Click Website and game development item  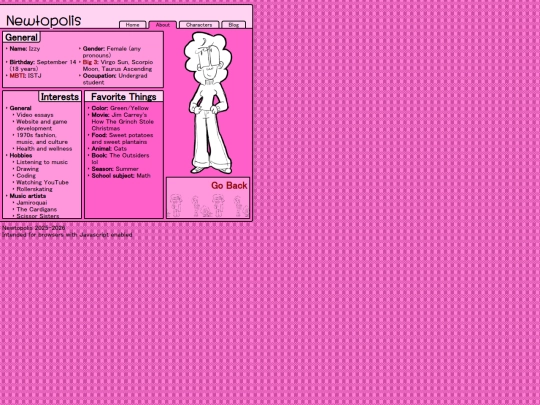(x=42, y=125)
